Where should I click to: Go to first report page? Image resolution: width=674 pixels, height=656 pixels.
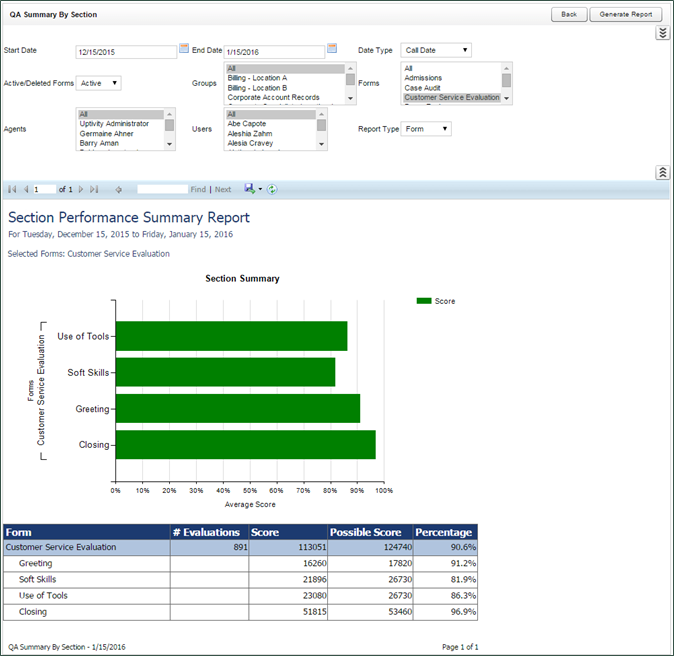13,189
